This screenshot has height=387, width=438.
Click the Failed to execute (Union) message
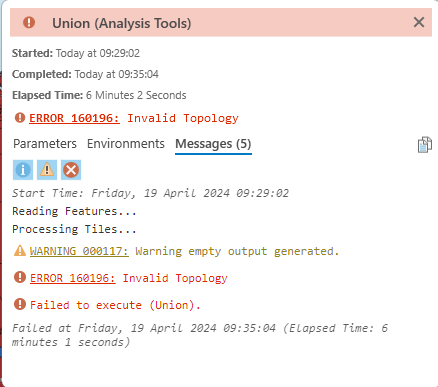[x=115, y=305]
